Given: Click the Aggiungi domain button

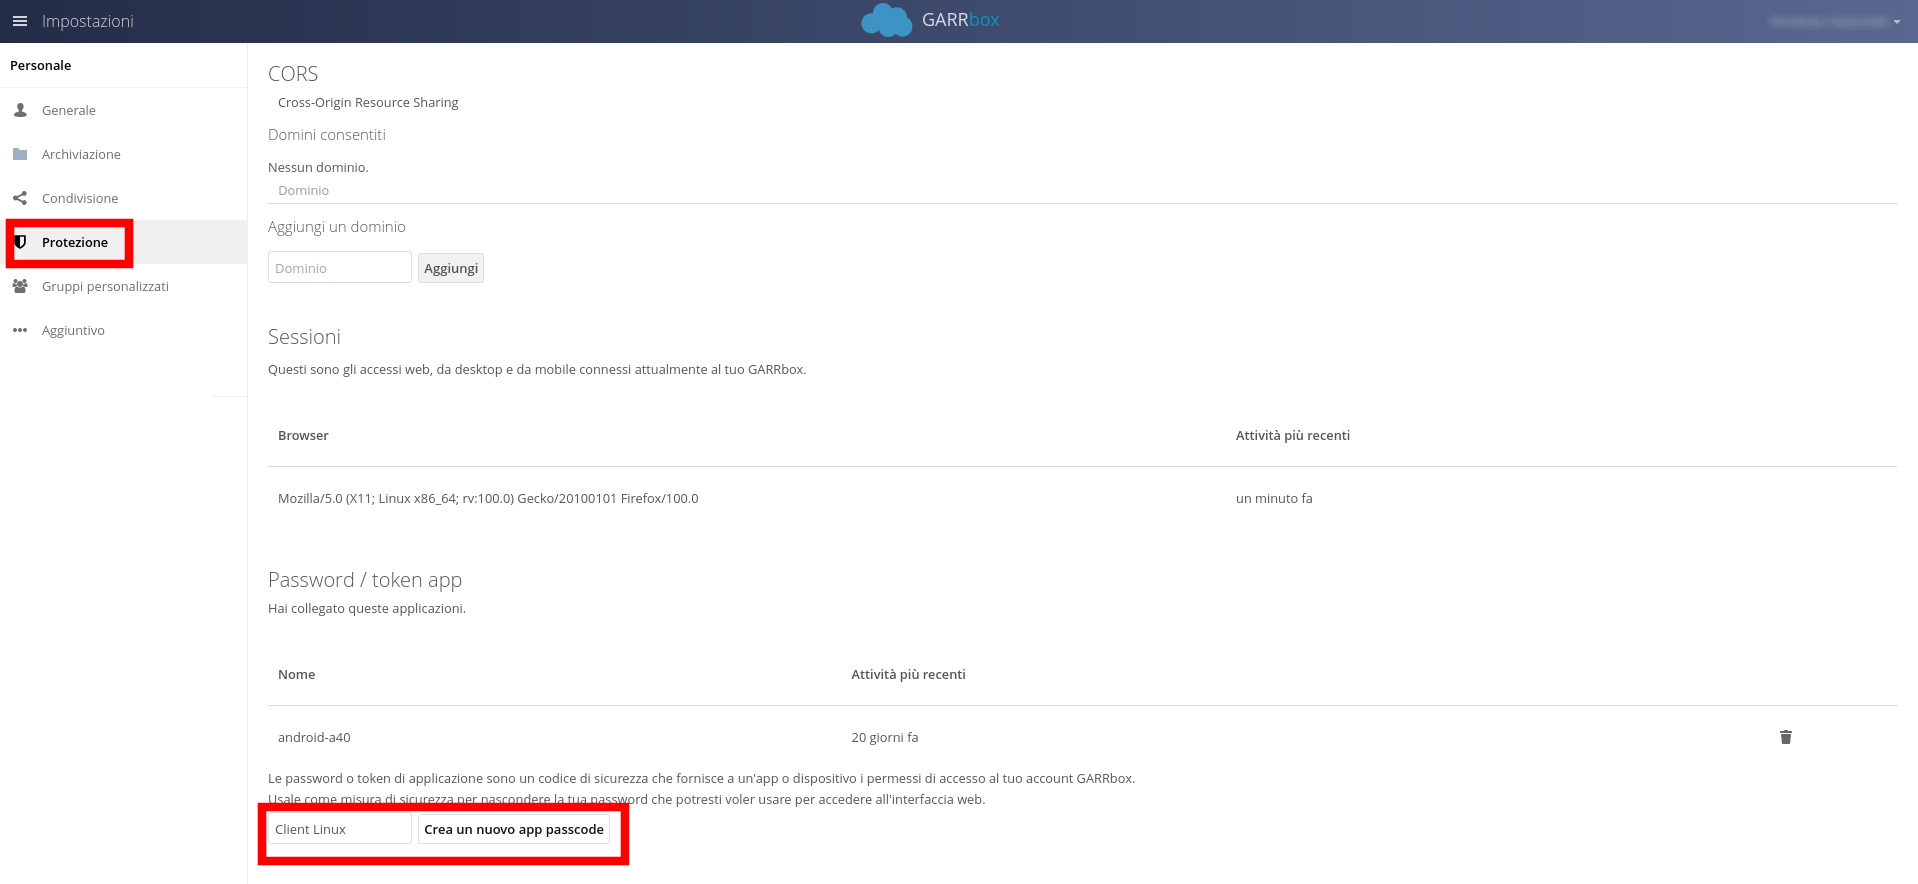Looking at the screenshot, I should coord(451,268).
